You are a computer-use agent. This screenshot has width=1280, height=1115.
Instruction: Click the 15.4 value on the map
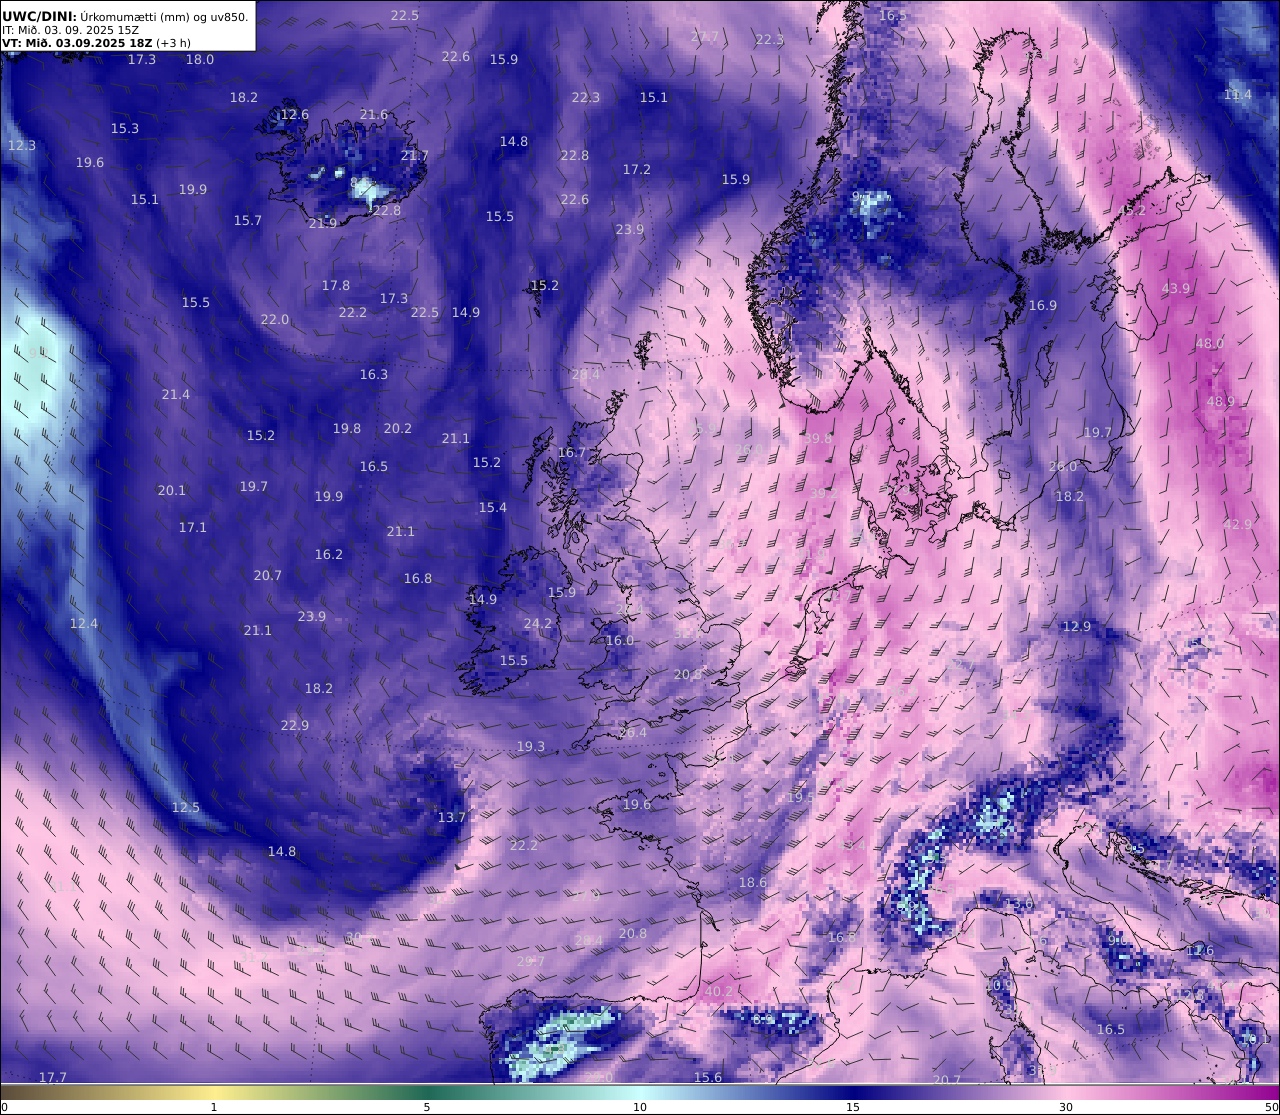(x=493, y=507)
